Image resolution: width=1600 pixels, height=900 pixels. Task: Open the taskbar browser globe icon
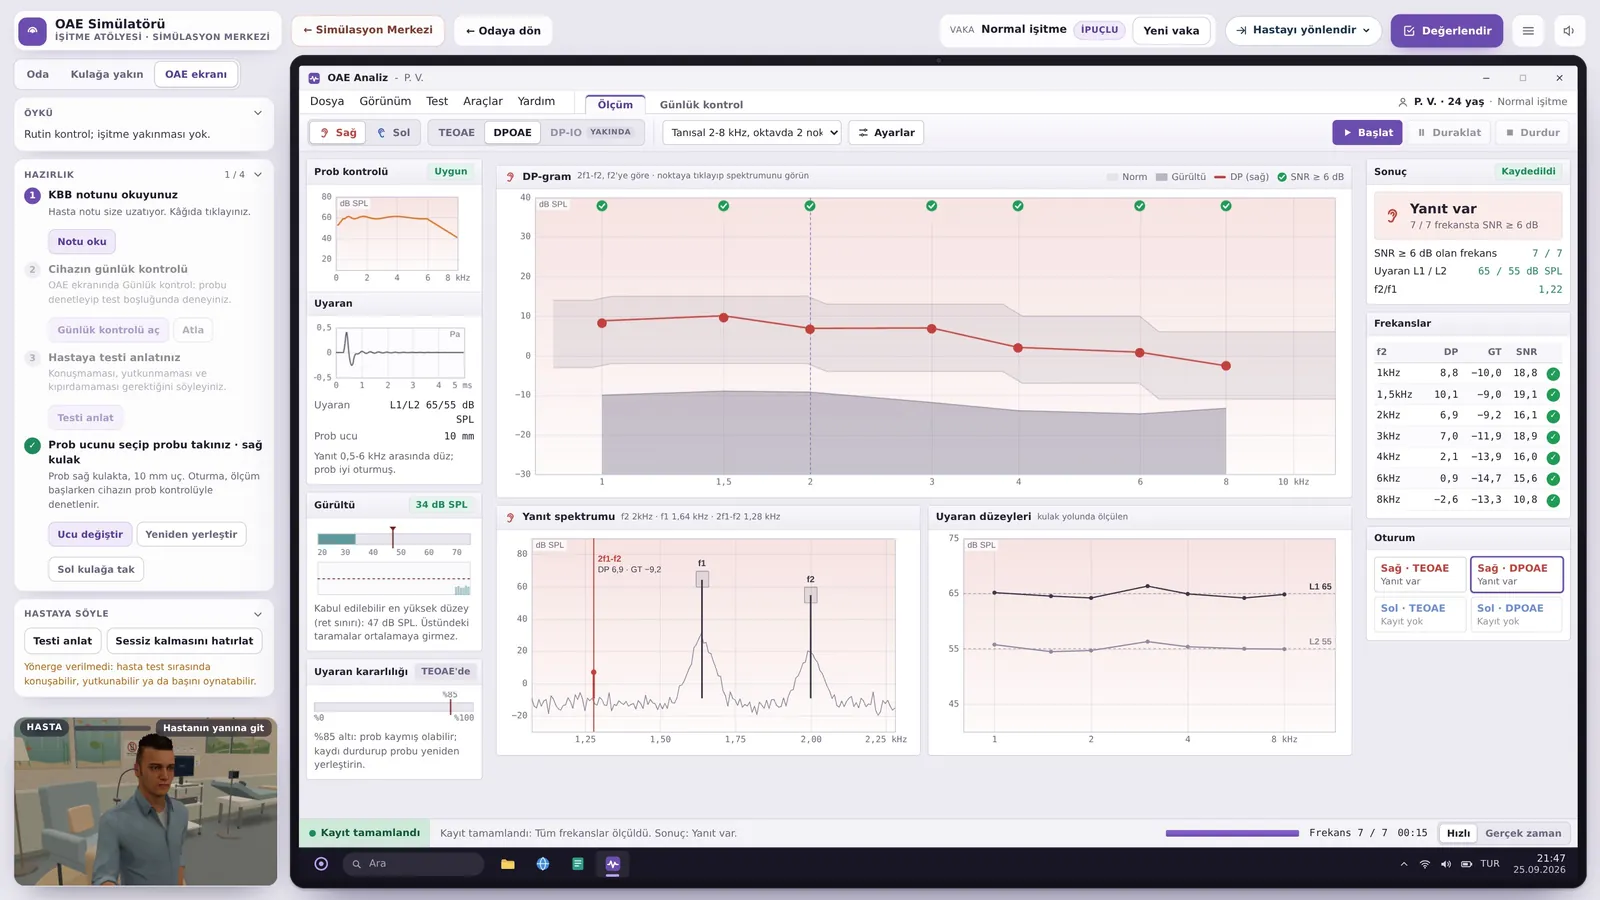(x=543, y=864)
